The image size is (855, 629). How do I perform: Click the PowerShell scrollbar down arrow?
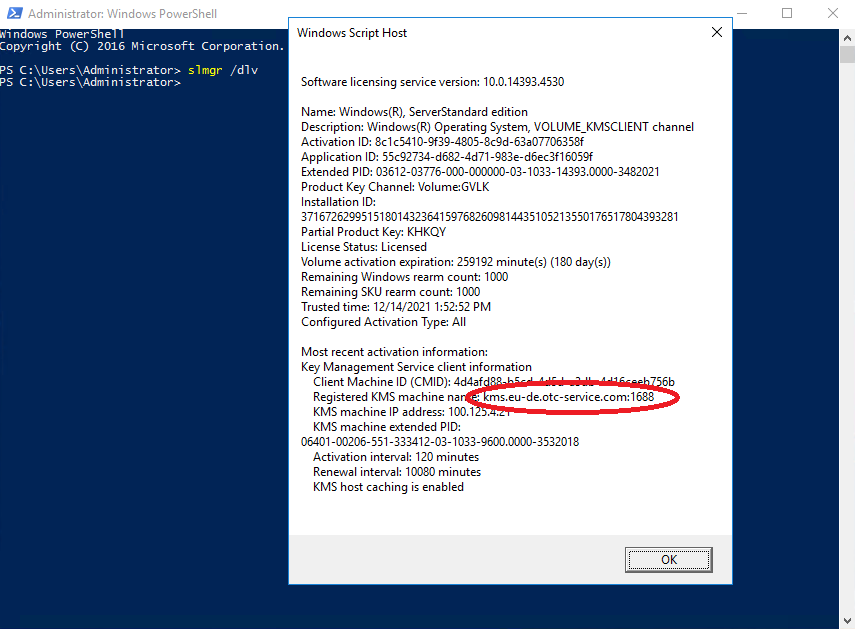click(x=847, y=620)
